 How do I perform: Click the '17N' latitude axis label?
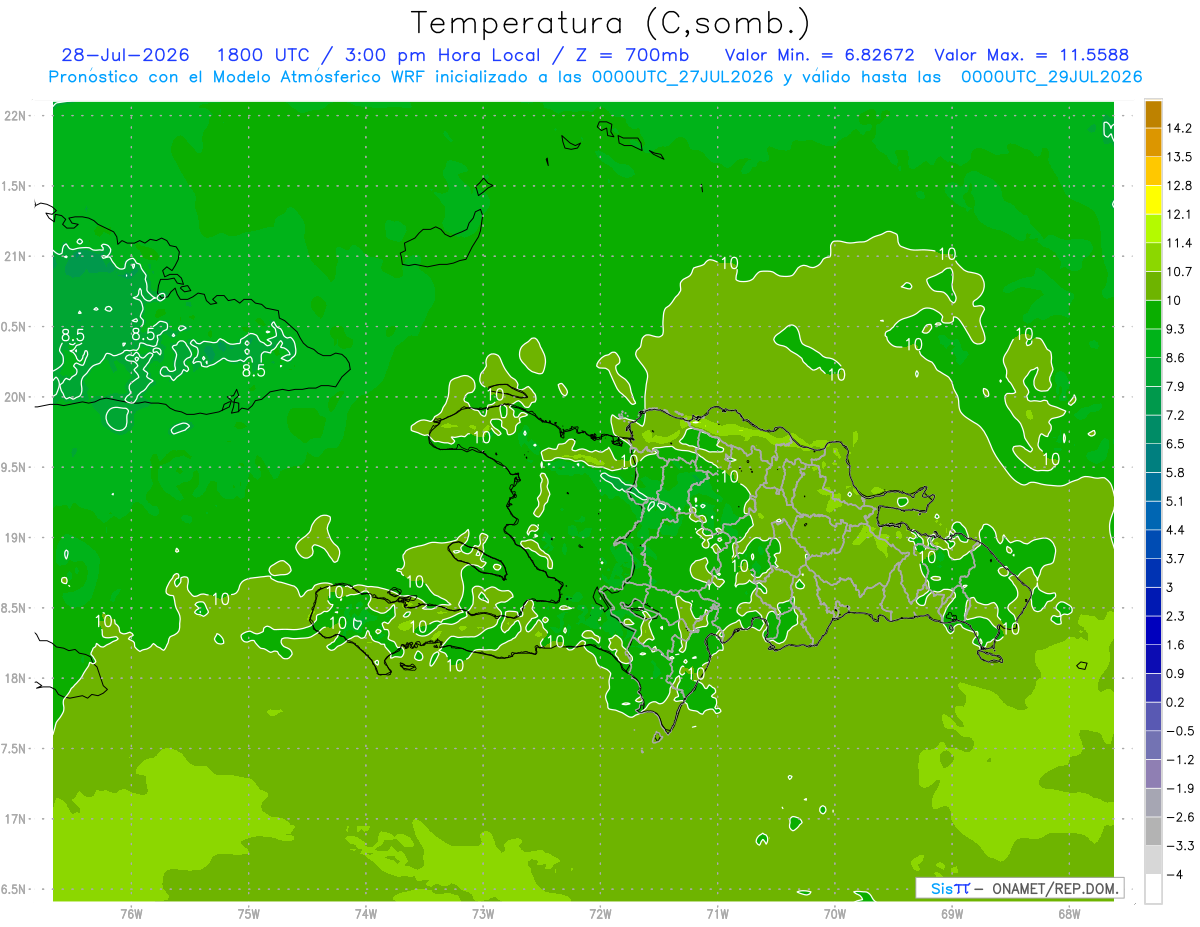pyautogui.click(x=14, y=819)
